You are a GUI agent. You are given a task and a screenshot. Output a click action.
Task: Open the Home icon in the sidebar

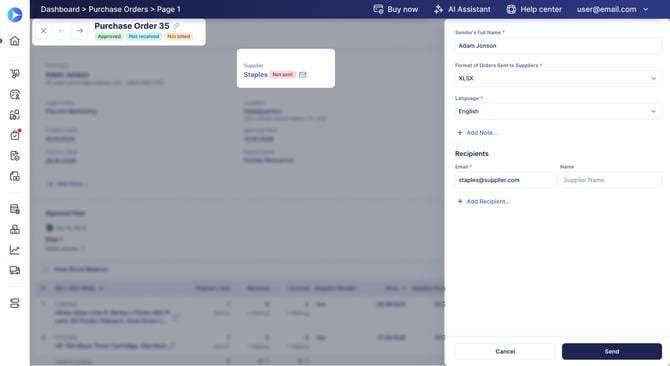point(15,41)
